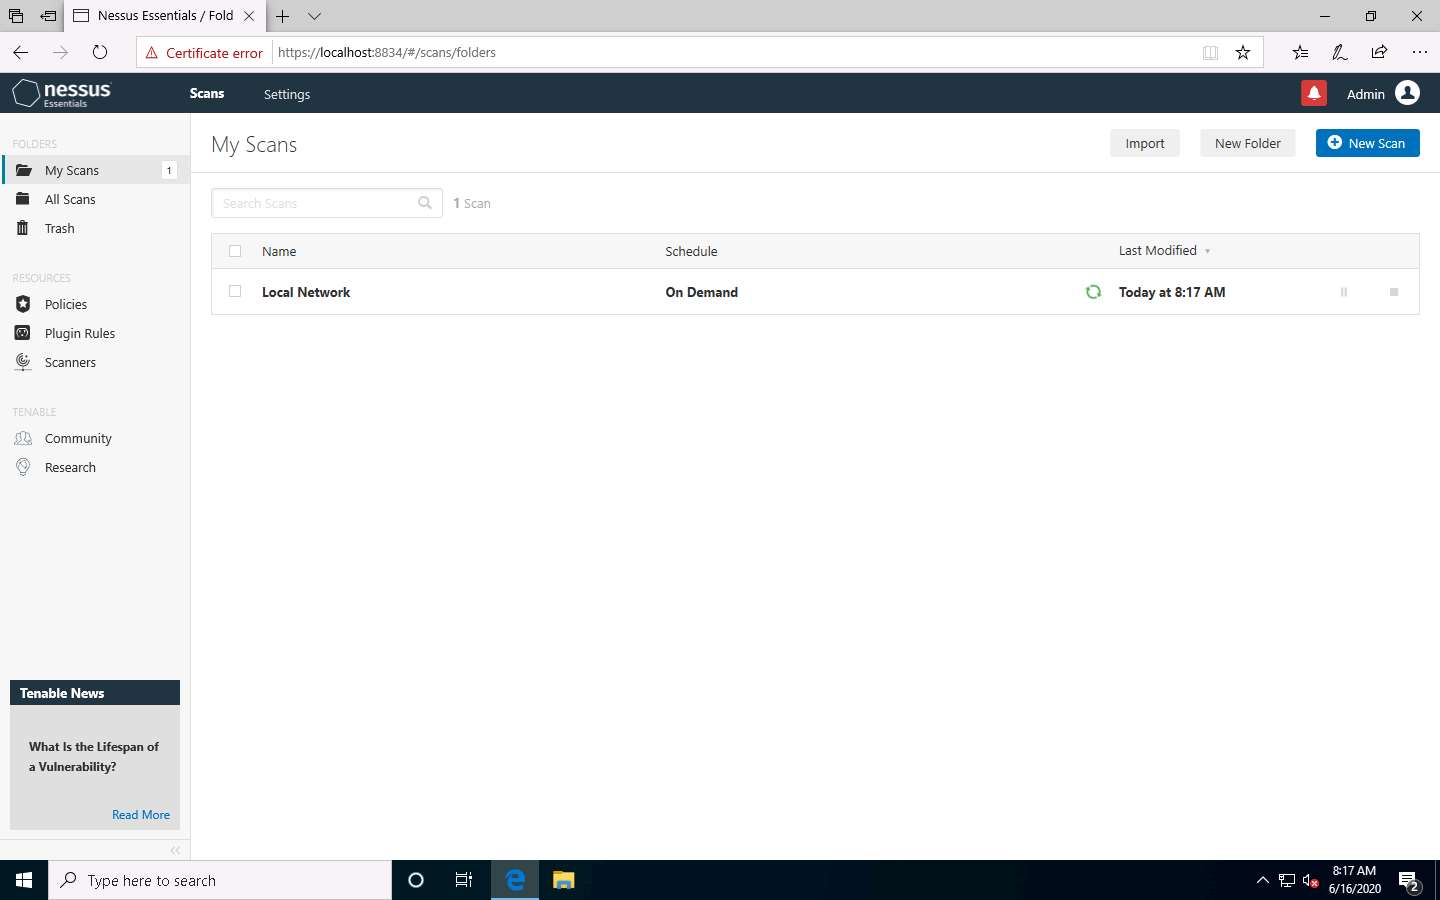Show tabs you've set aside

click(x=15, y=16)
